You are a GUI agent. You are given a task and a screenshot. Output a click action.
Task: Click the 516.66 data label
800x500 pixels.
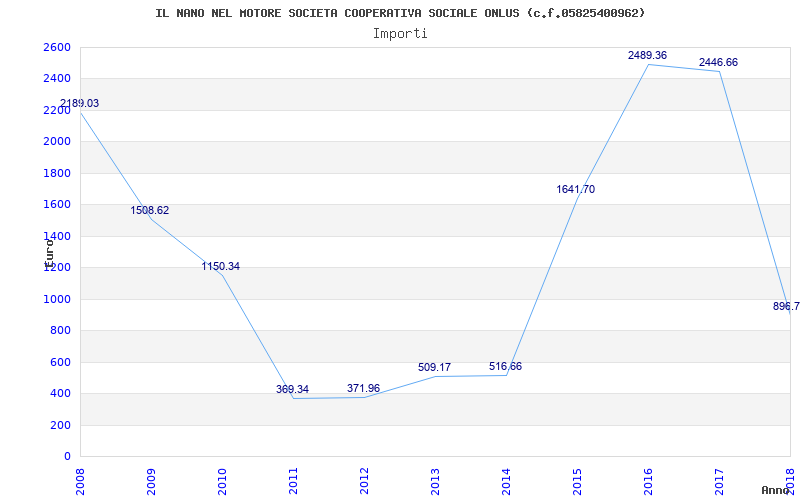tap(505, 366)
